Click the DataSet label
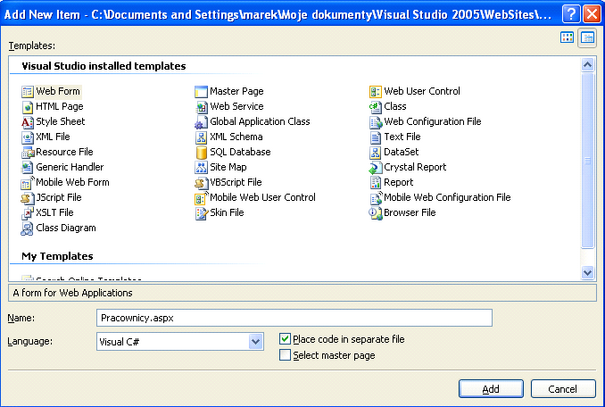This screenshot has height=407, width=605. (401, 152)
